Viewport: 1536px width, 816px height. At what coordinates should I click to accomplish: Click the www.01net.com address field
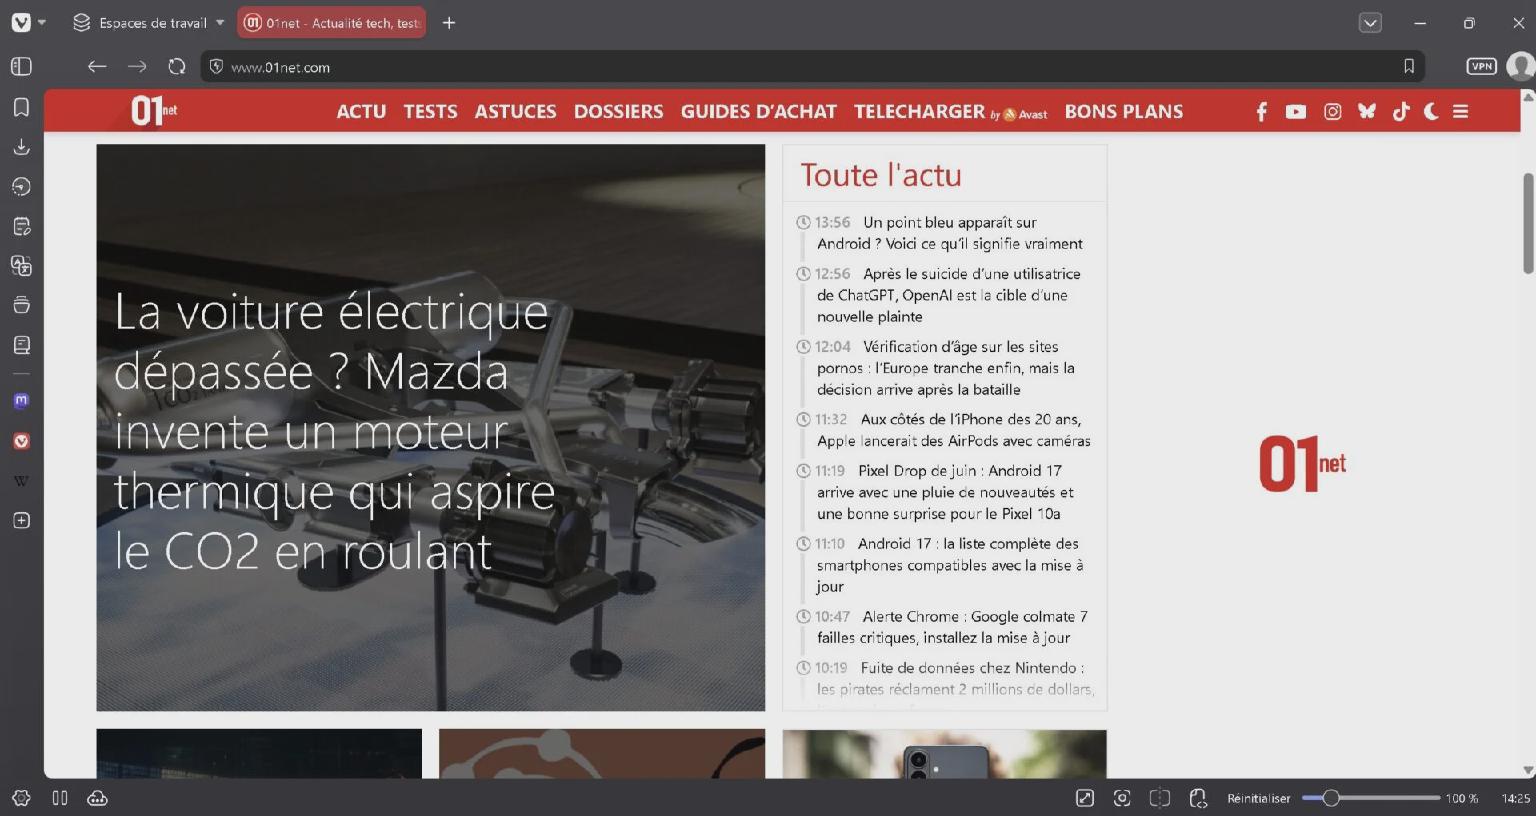tap(812, 67)
